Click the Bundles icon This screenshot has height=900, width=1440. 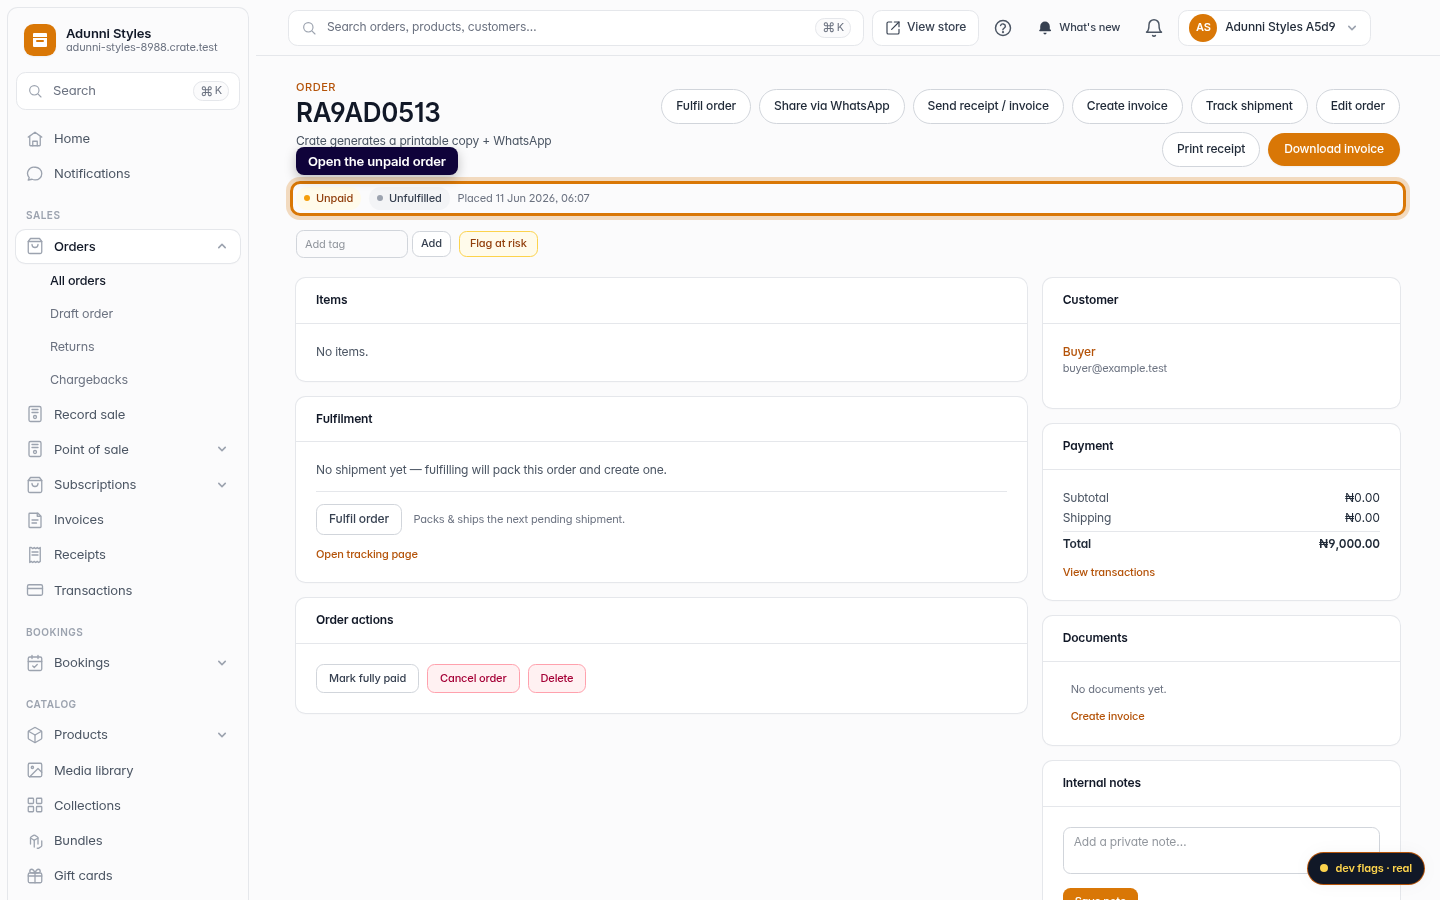35,841
